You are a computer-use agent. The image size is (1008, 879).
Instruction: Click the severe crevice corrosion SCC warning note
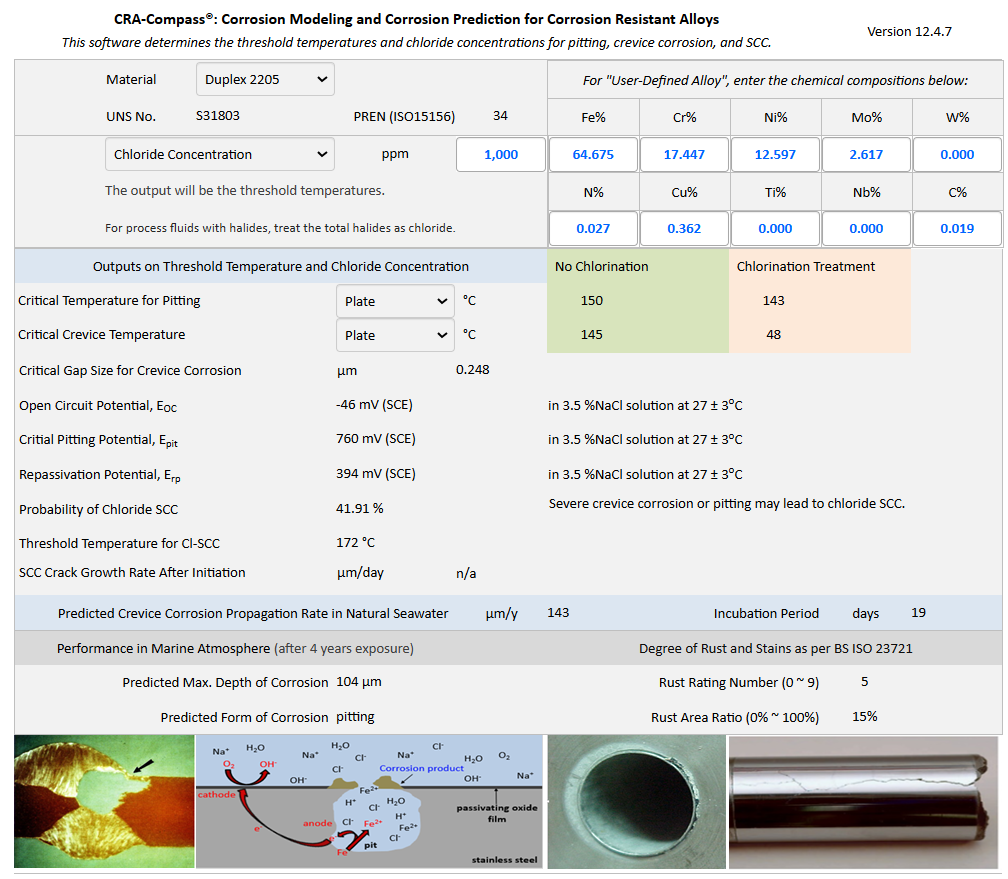tap(726, 503)
